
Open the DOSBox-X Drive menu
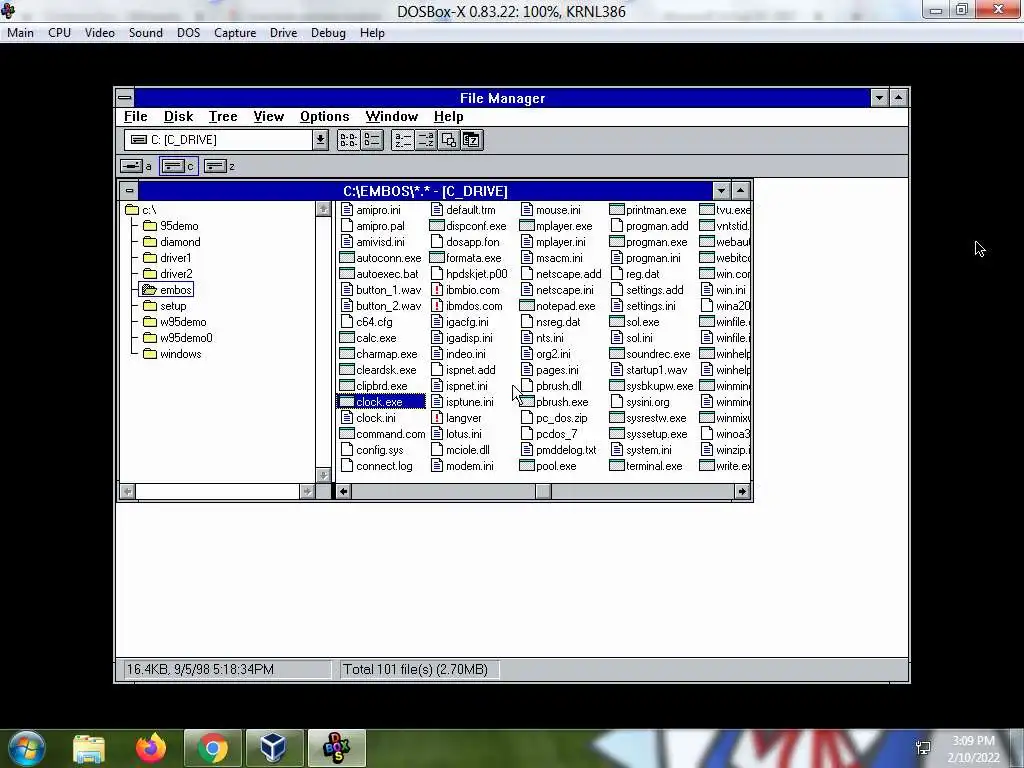coord(283,33)
